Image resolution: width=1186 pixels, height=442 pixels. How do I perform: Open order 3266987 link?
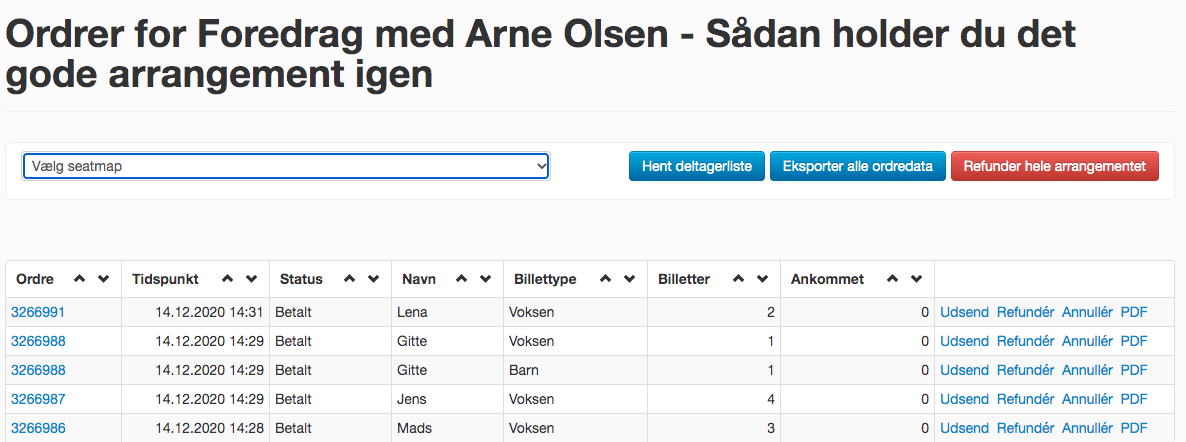[38, 399]
